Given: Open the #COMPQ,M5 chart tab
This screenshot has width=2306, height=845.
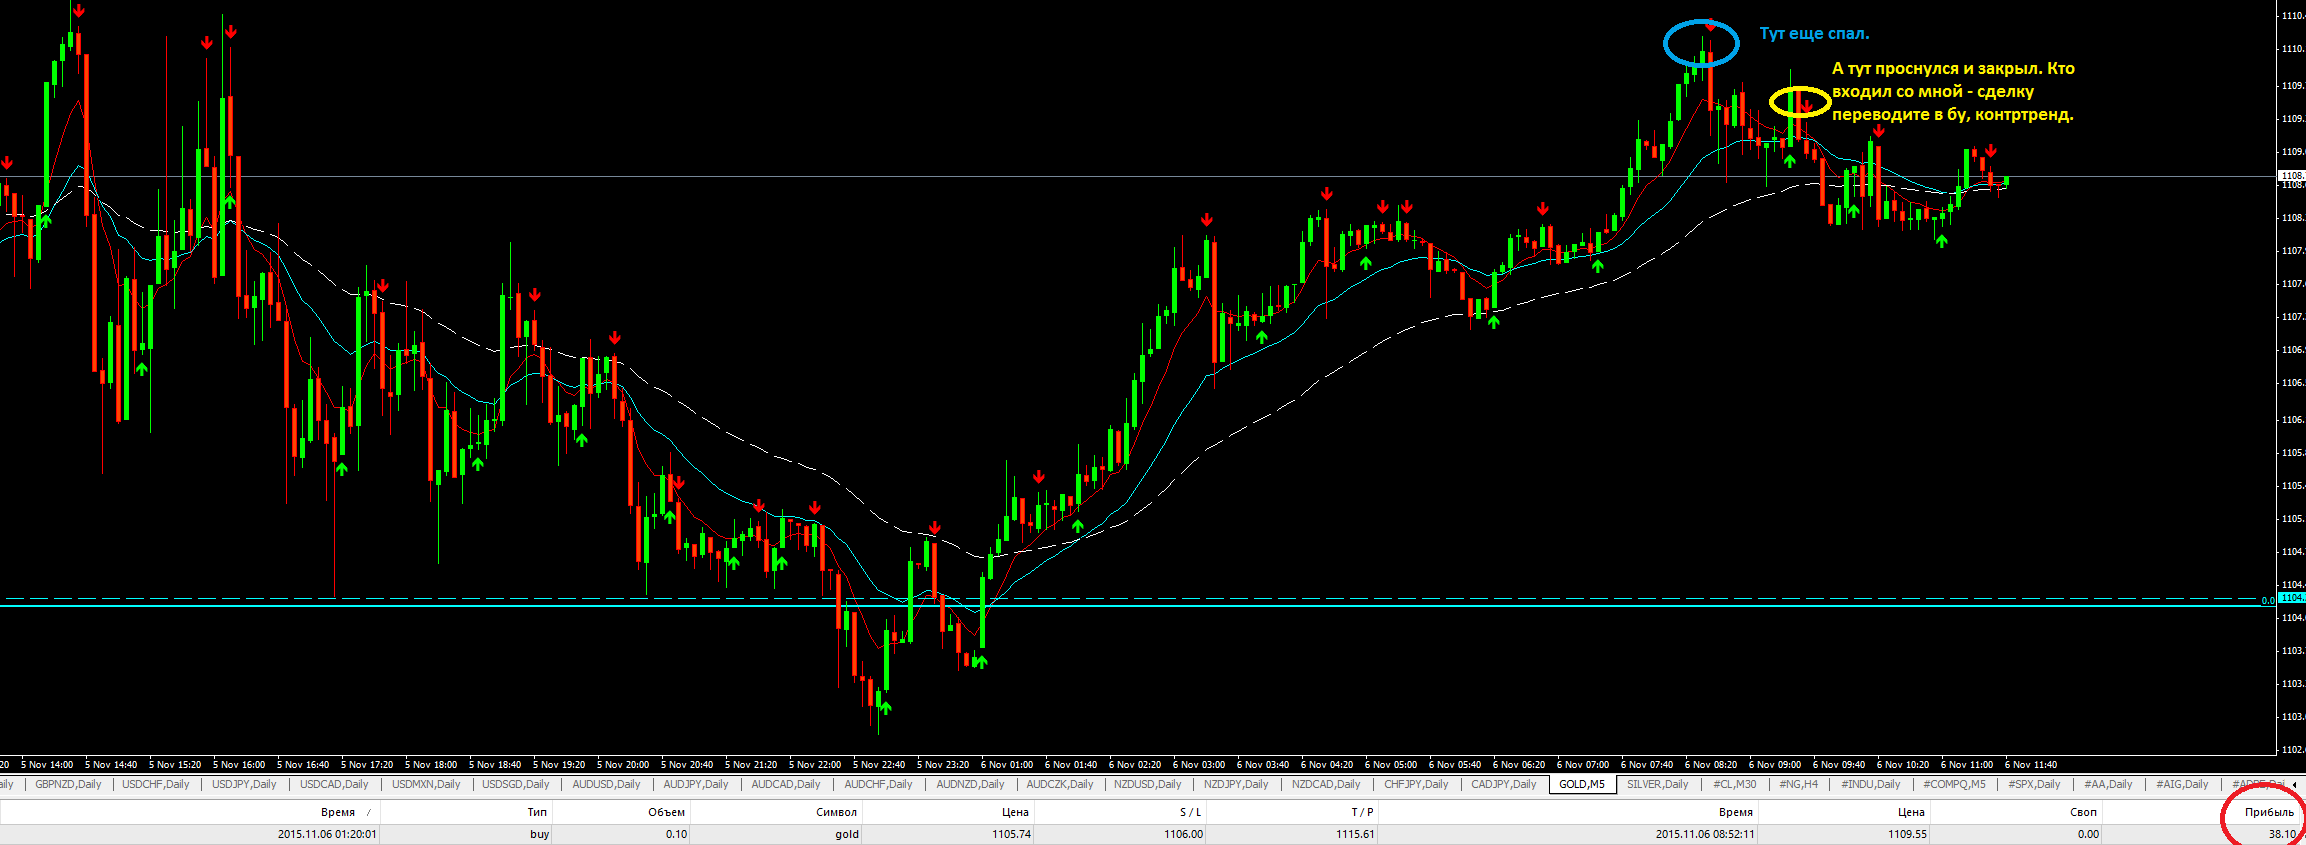Looking at the screenshot, I should [1955, 785].
